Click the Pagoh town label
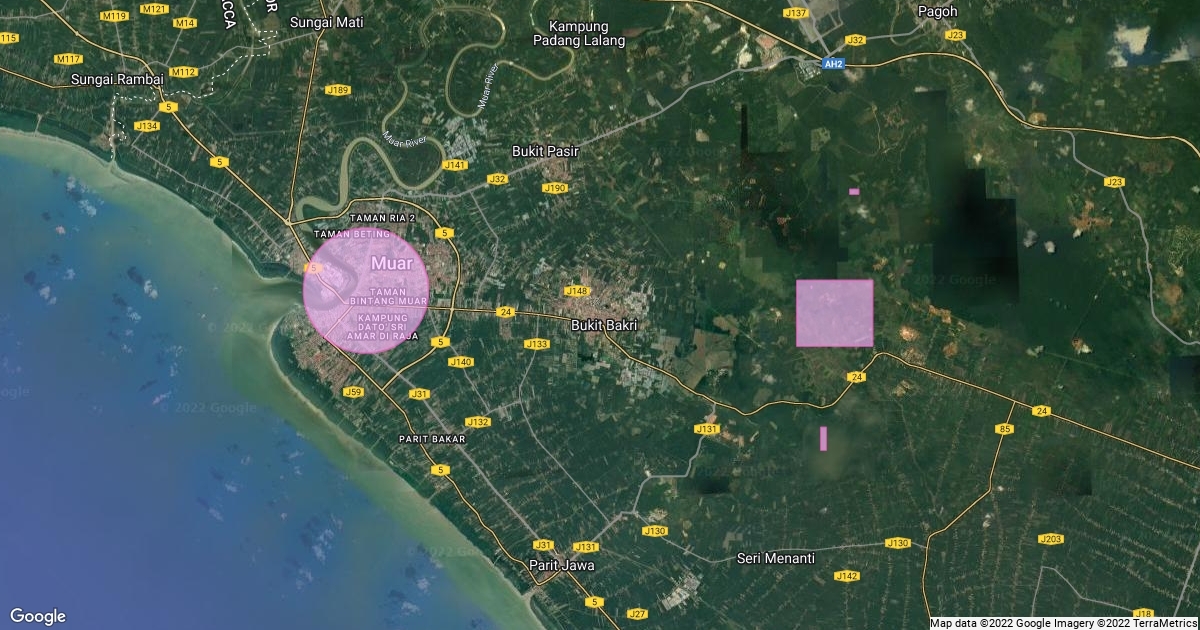 [x=937, y=11]
